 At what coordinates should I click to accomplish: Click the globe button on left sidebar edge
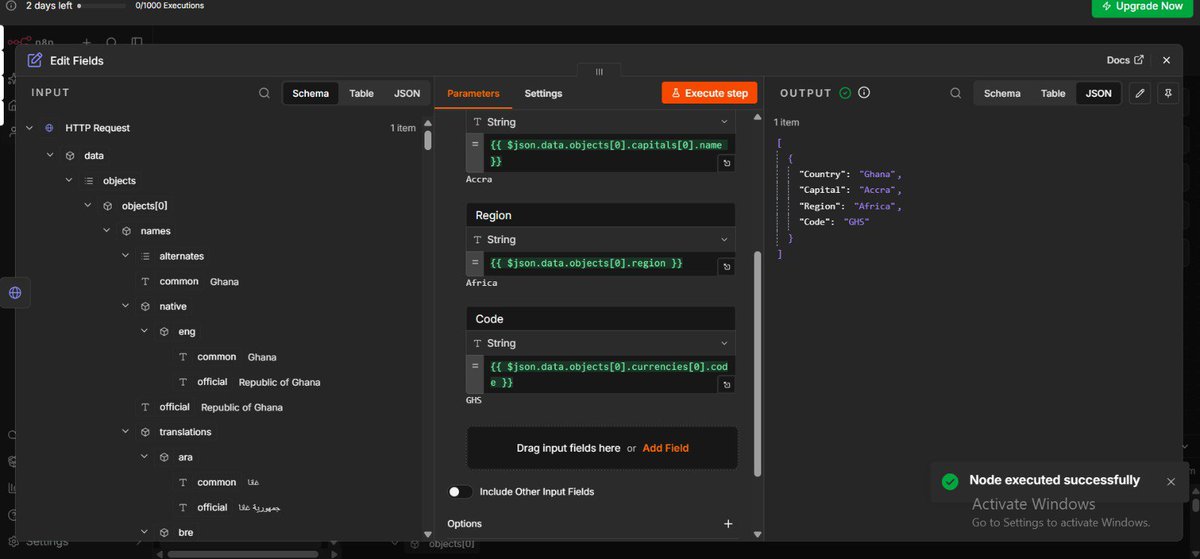[15, 293]
